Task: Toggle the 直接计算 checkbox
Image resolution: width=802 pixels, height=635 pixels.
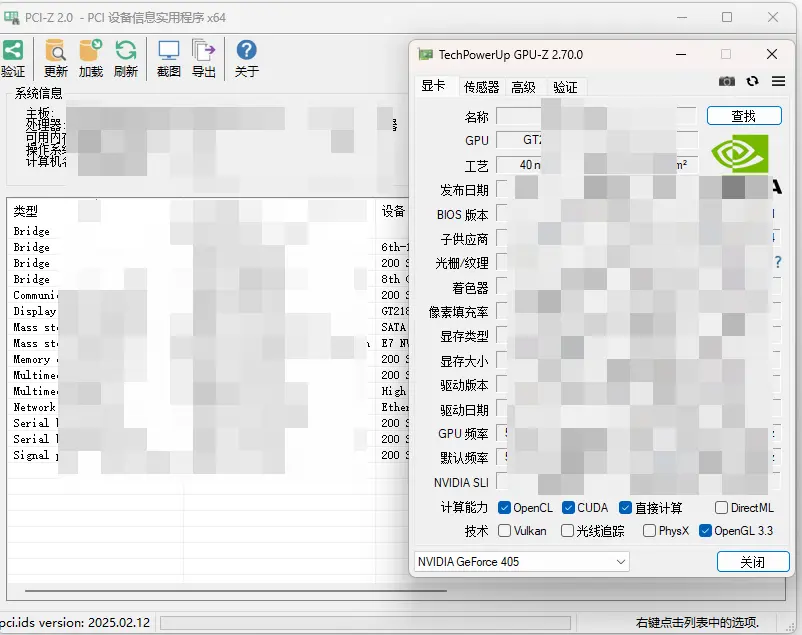Action: click(626, 508)
